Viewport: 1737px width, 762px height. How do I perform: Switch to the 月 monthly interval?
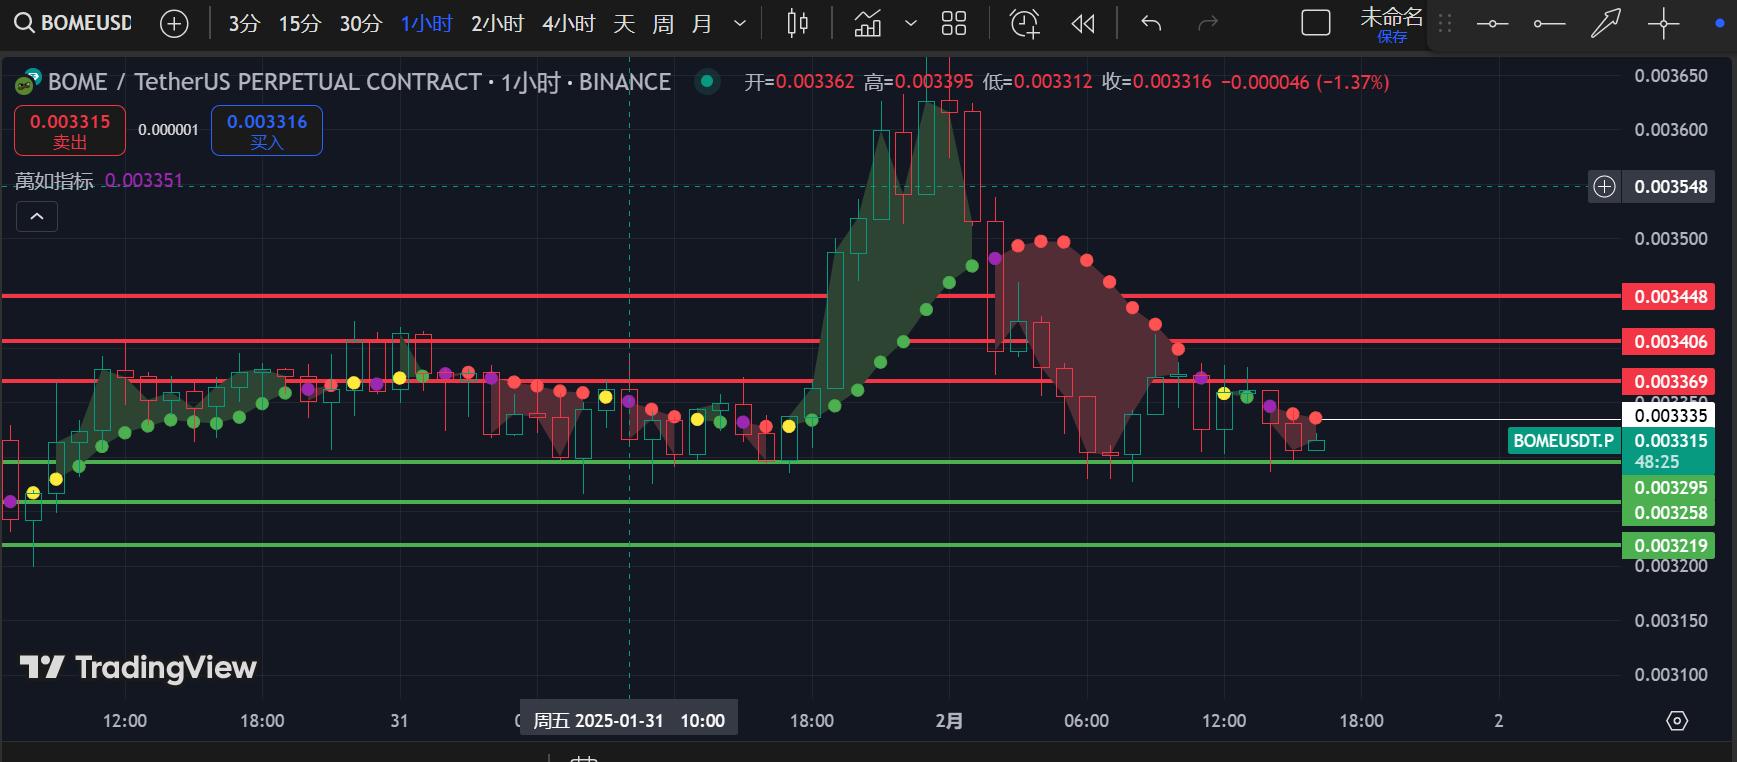(702, 23)
